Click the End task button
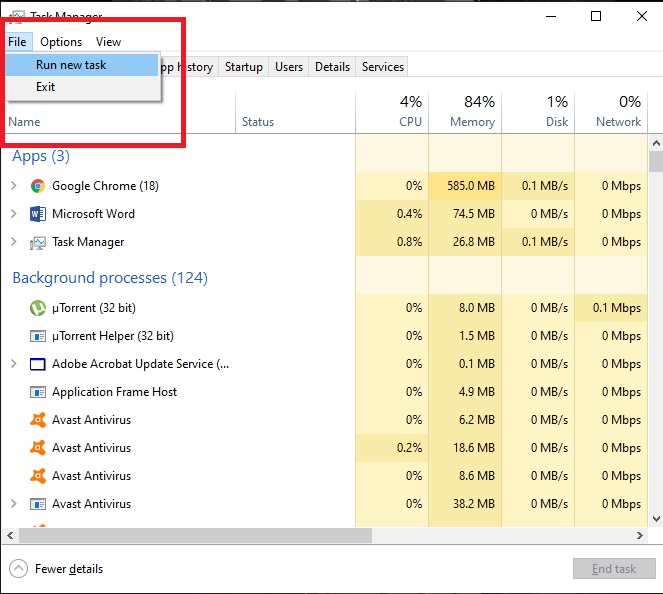The width and height of the screenshot is (663, 594). point(614,569)
